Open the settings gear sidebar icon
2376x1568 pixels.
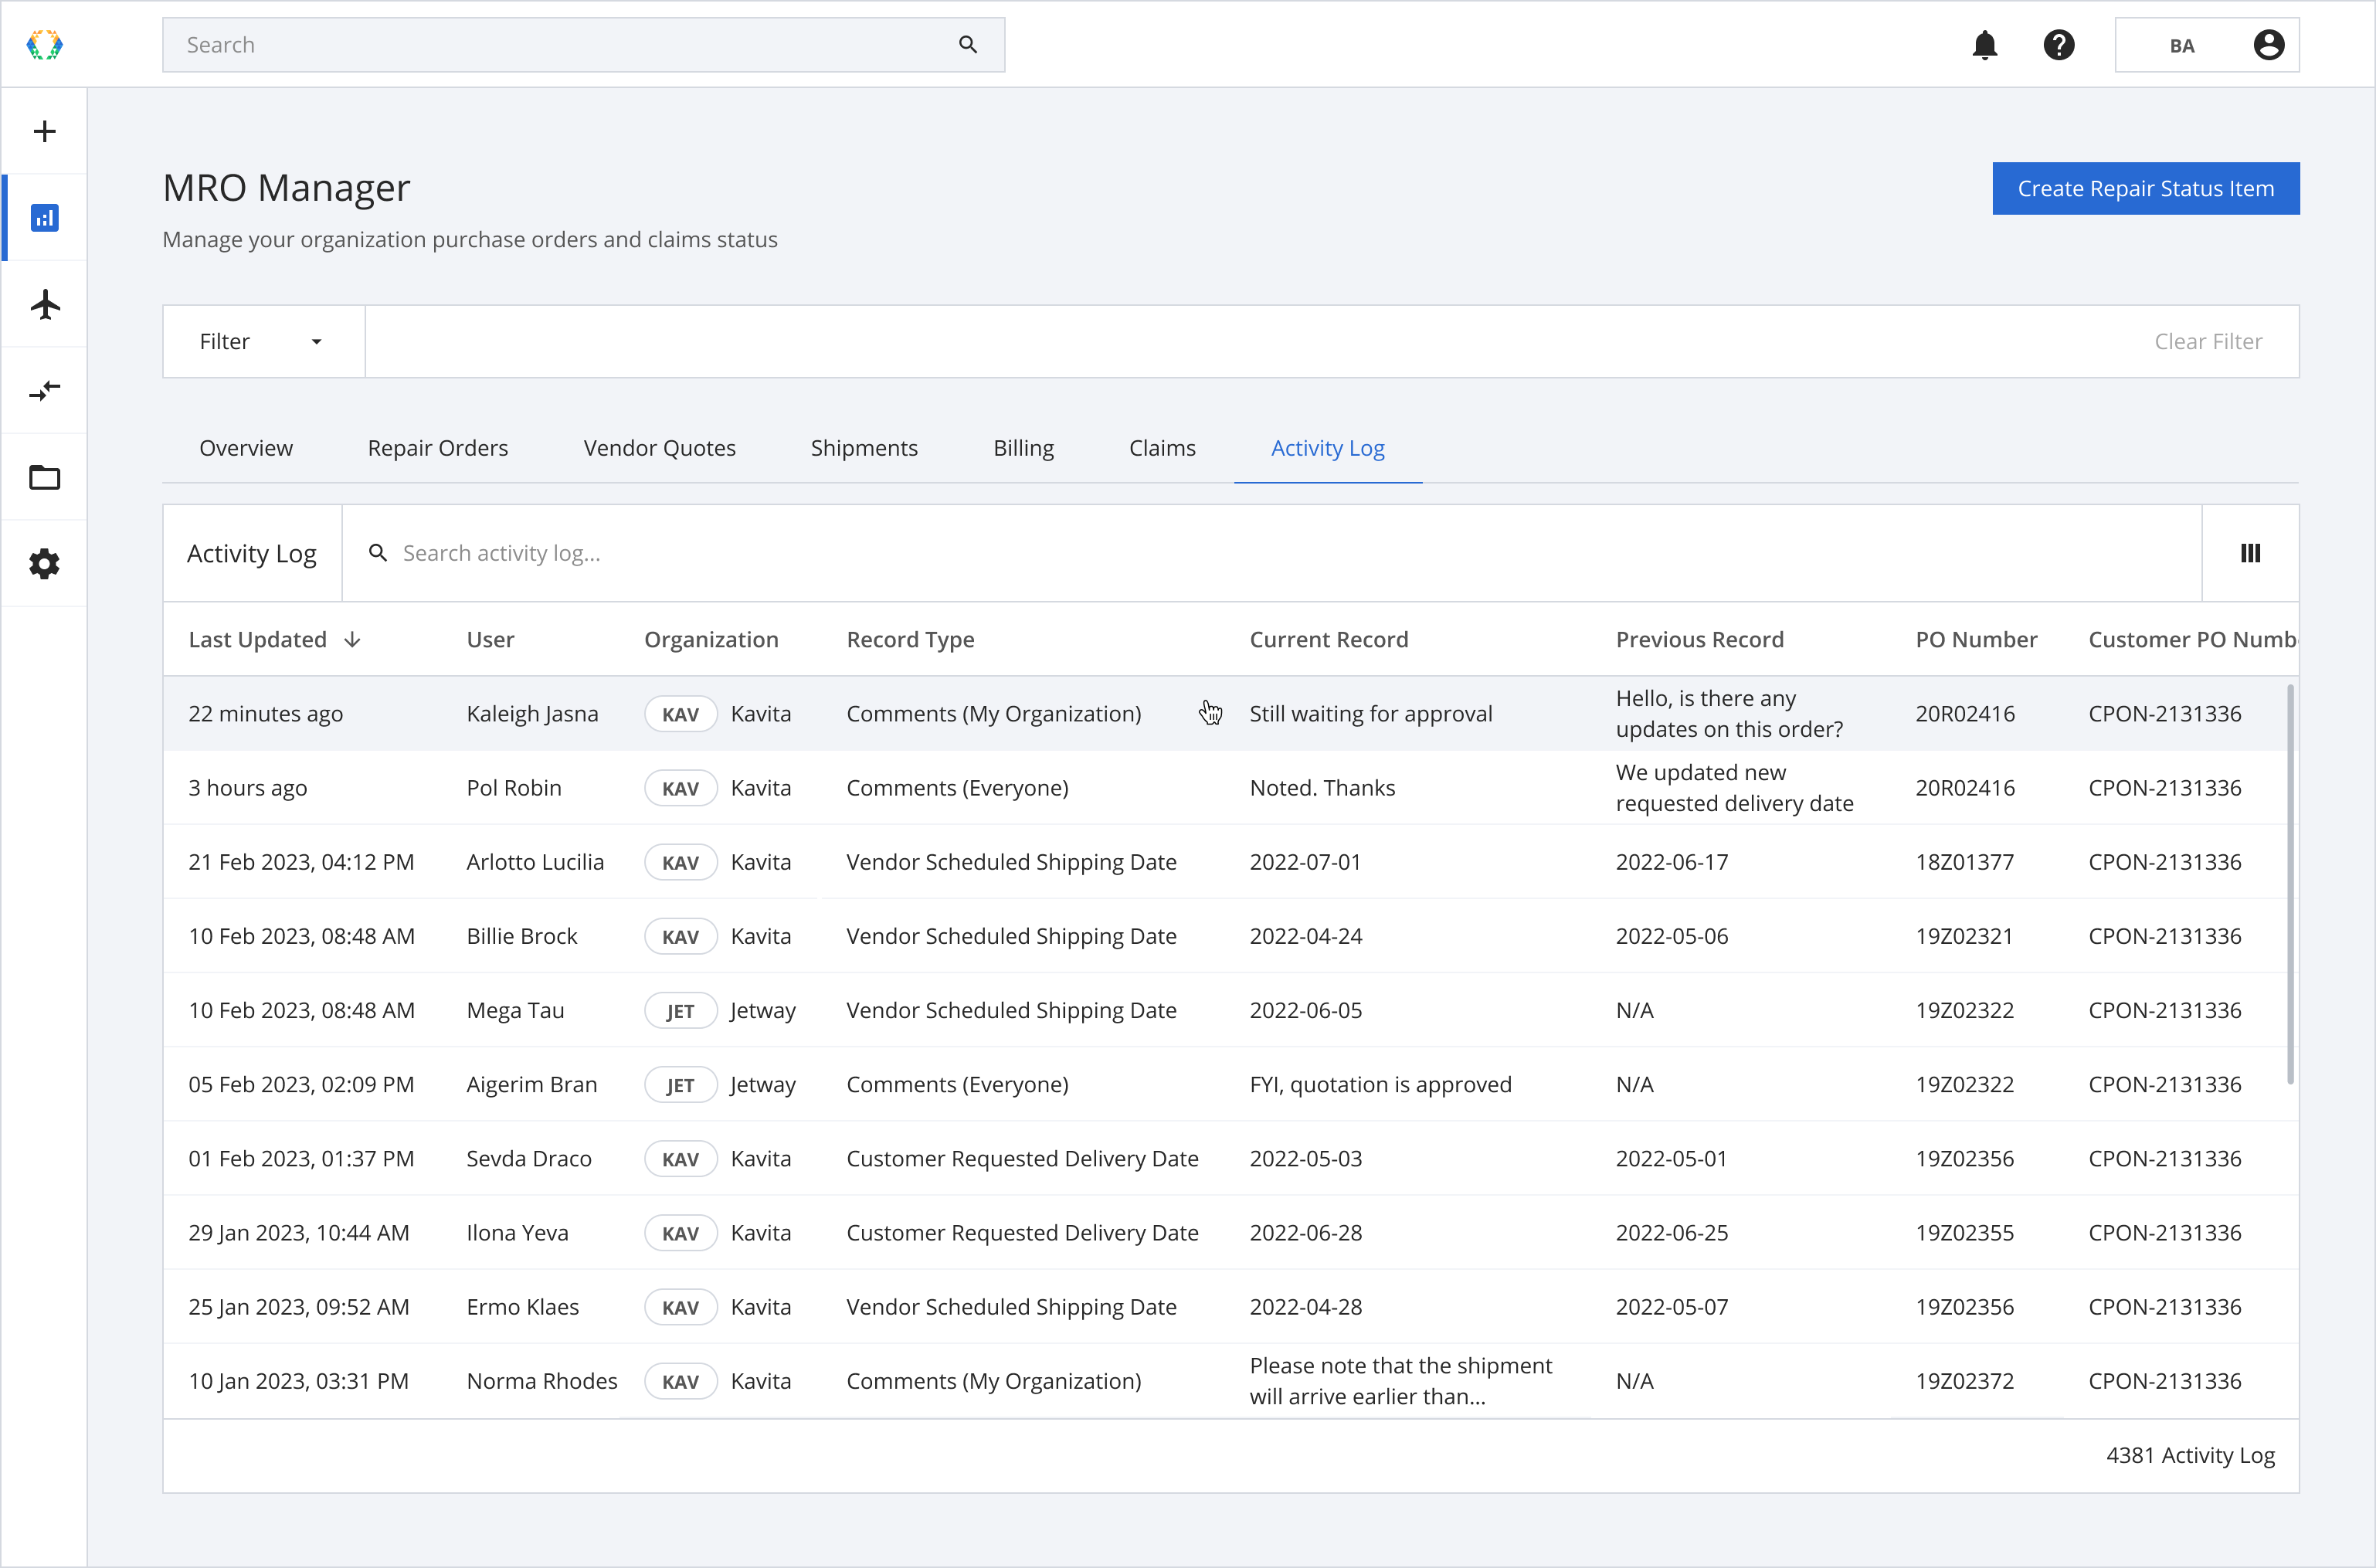(x=44, y=564)
